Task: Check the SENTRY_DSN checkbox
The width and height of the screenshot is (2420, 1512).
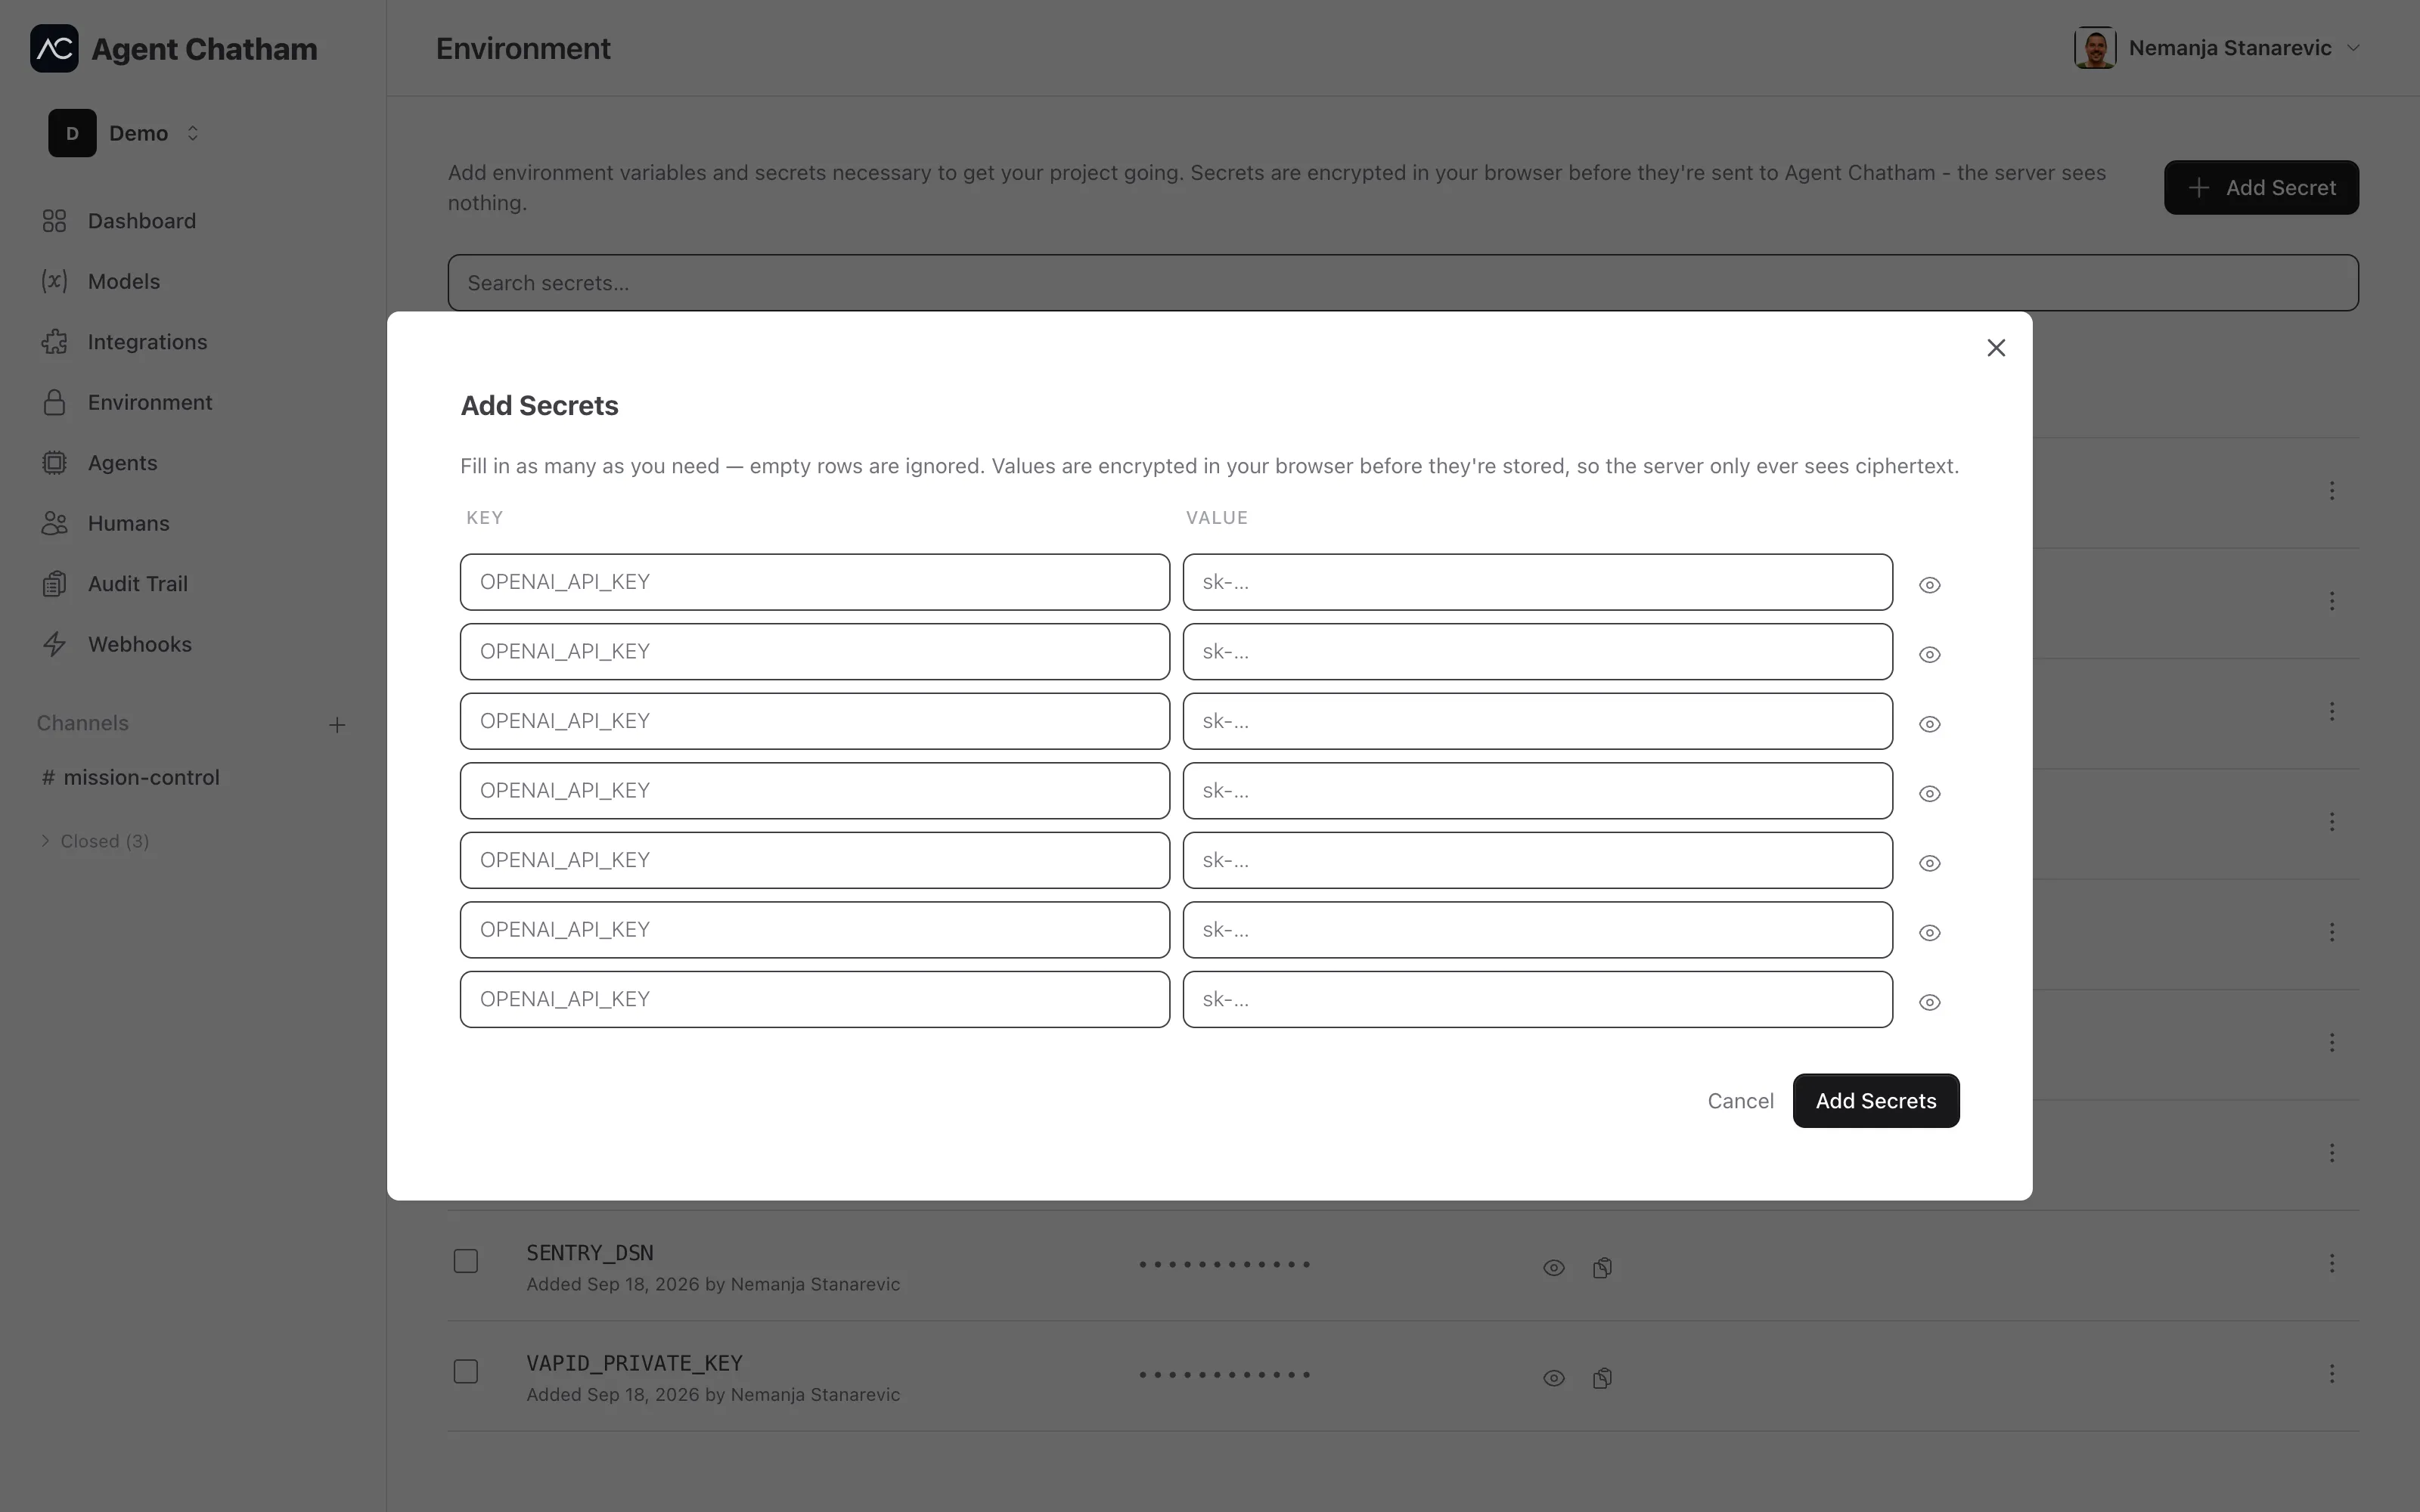Action: click(466, 1261)
